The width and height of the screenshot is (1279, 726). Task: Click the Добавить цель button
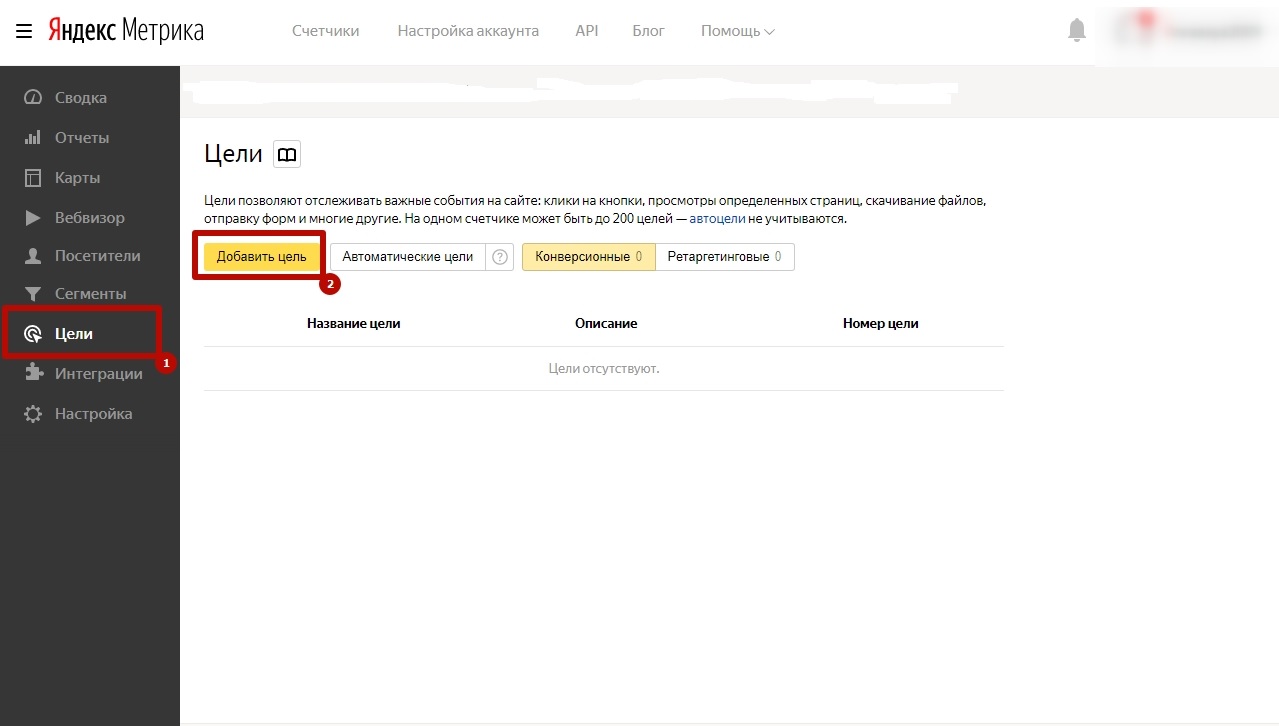pyautogui.click(x=262, y=257)
